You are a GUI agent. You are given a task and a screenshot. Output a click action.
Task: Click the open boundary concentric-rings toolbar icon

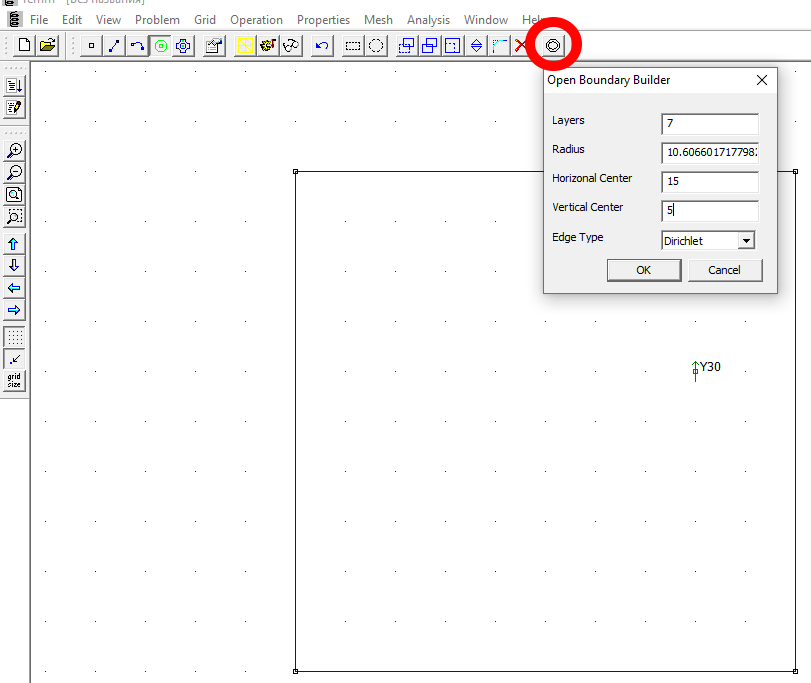[x=553, y=45]
